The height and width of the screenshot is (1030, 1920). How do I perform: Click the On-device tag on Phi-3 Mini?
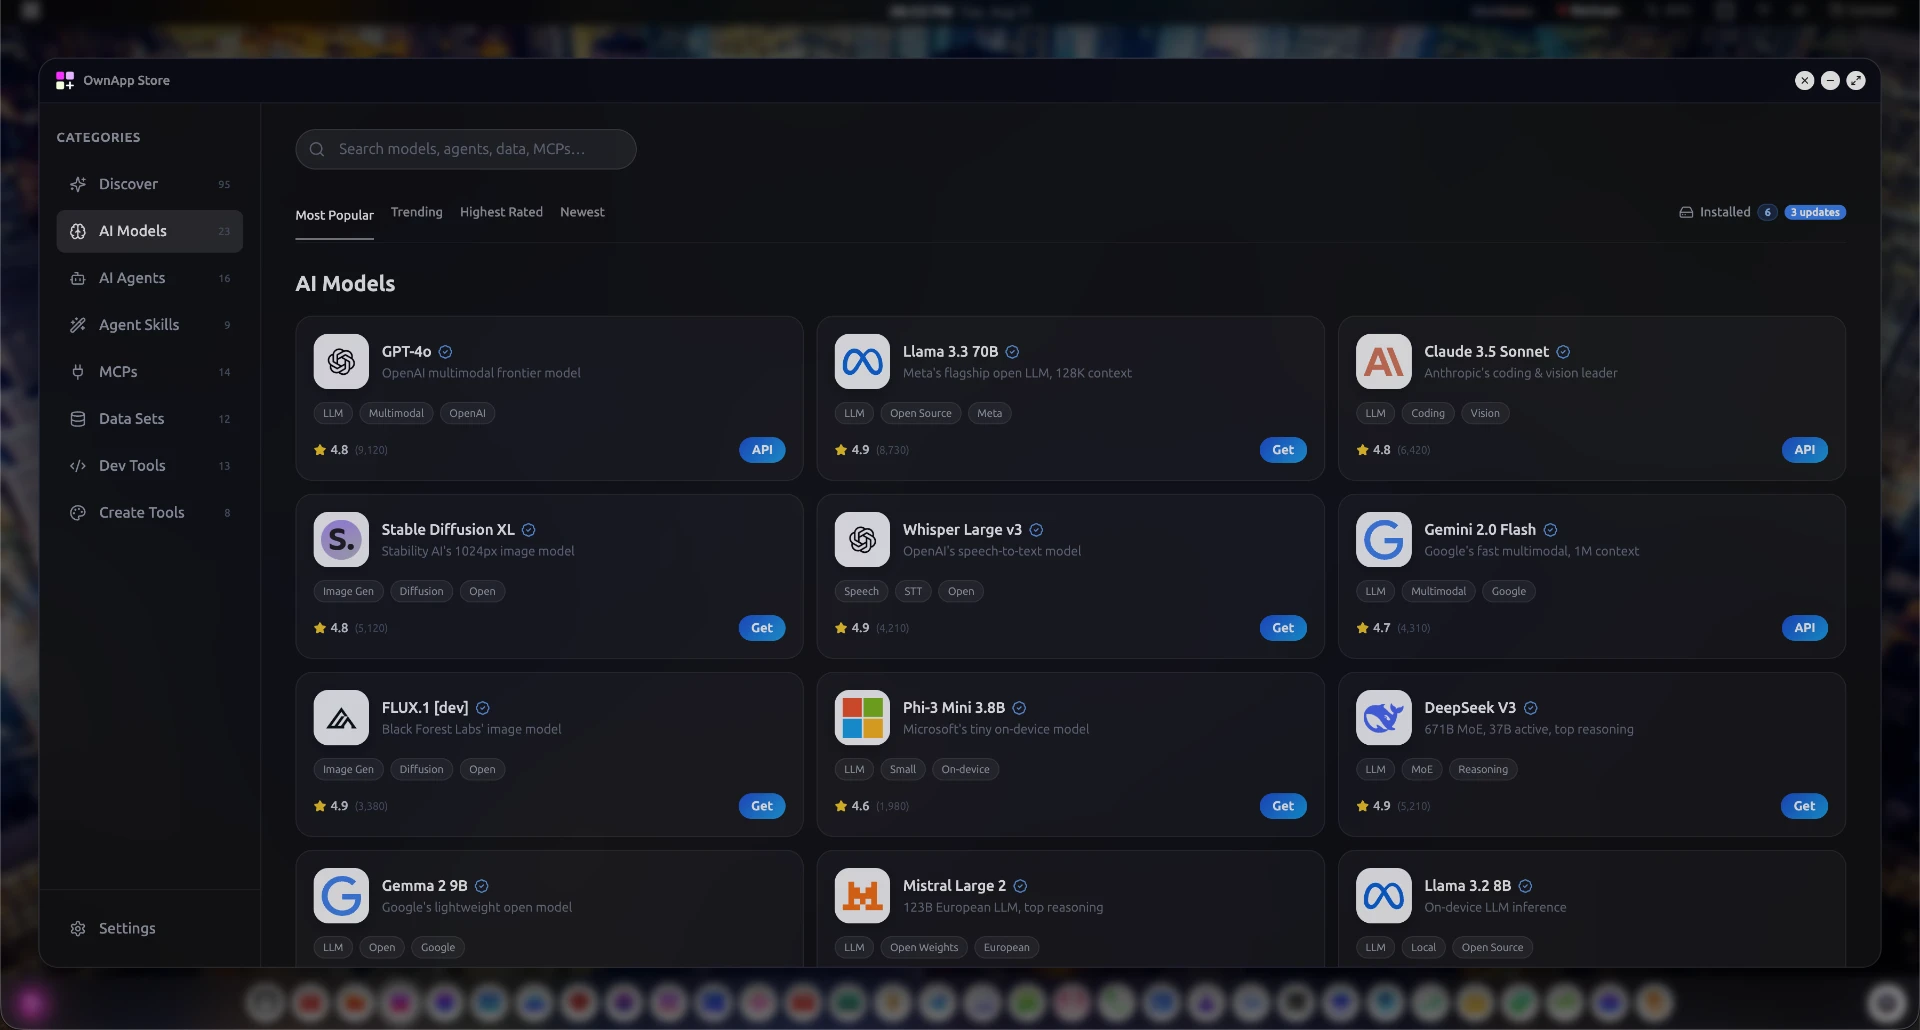[x=965, y=769]
